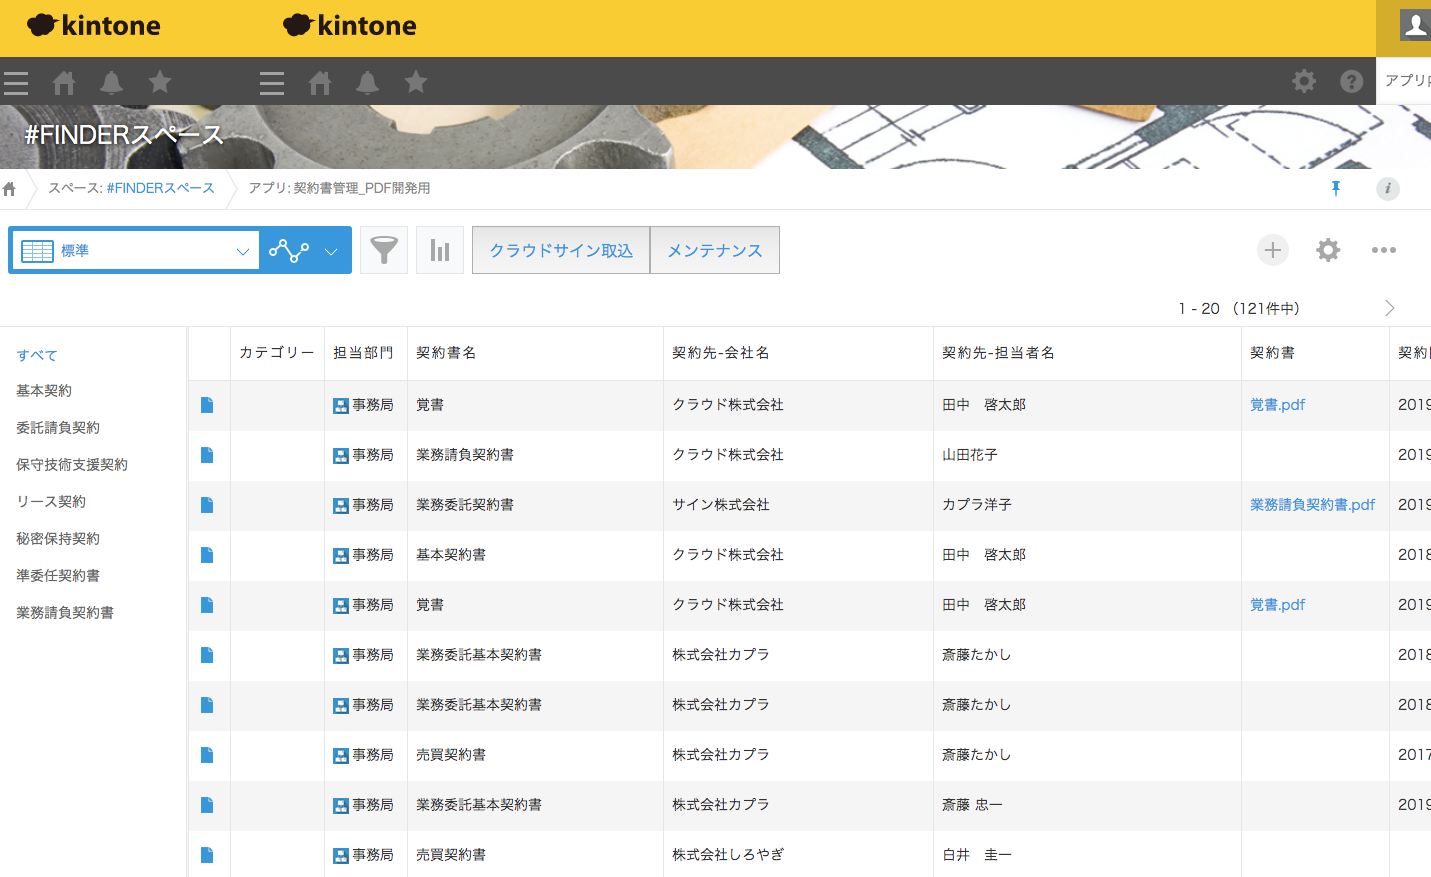
Task: Follow the #FINDERスペース breadcrumb link
Action: (x=160, y=188)
